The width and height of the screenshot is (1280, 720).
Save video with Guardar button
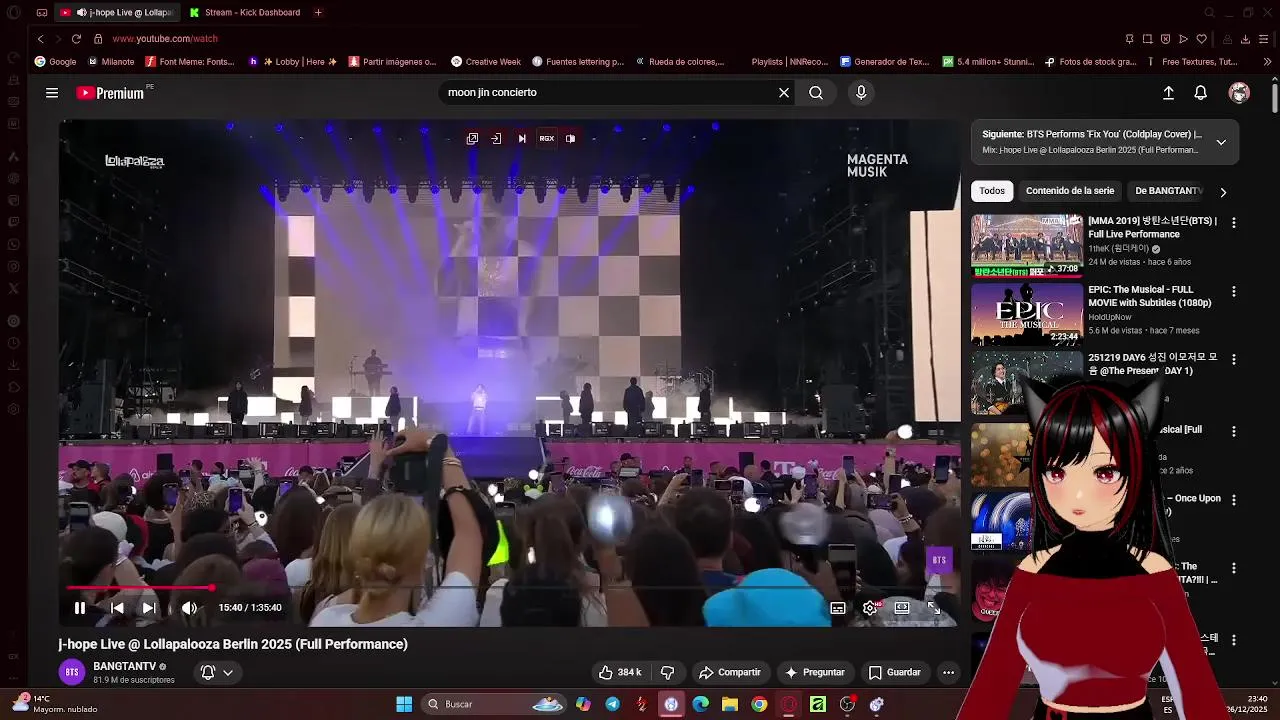(894, 672)
